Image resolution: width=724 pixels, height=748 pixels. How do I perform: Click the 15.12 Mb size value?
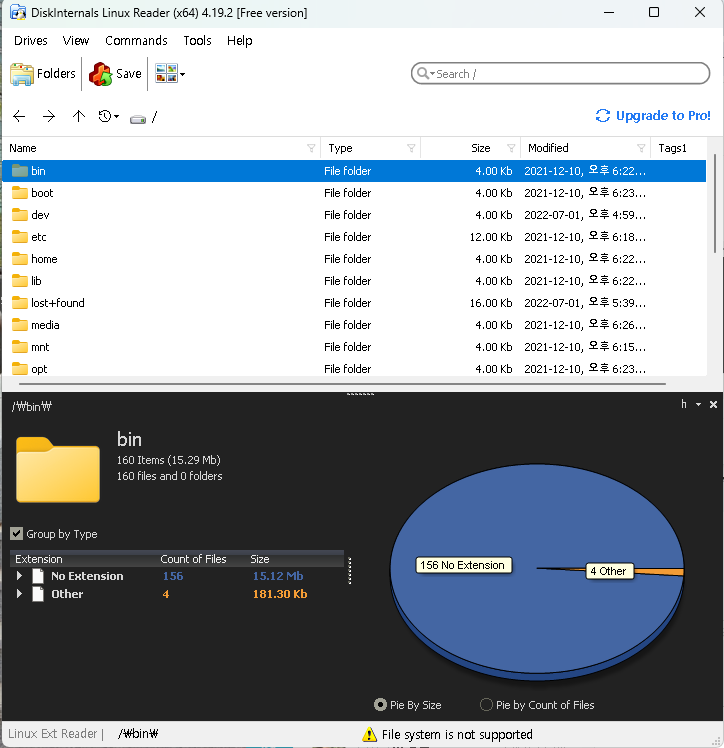[278, 576]
